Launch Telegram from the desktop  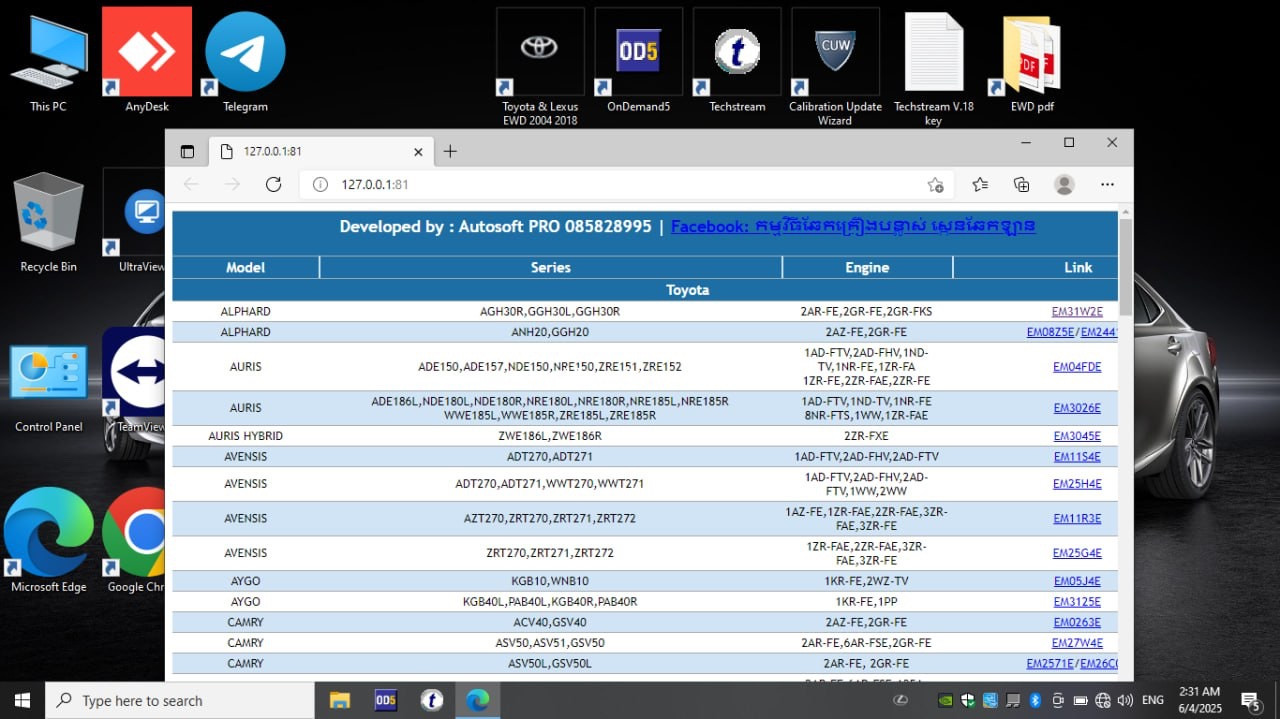[x=245, y=60]
